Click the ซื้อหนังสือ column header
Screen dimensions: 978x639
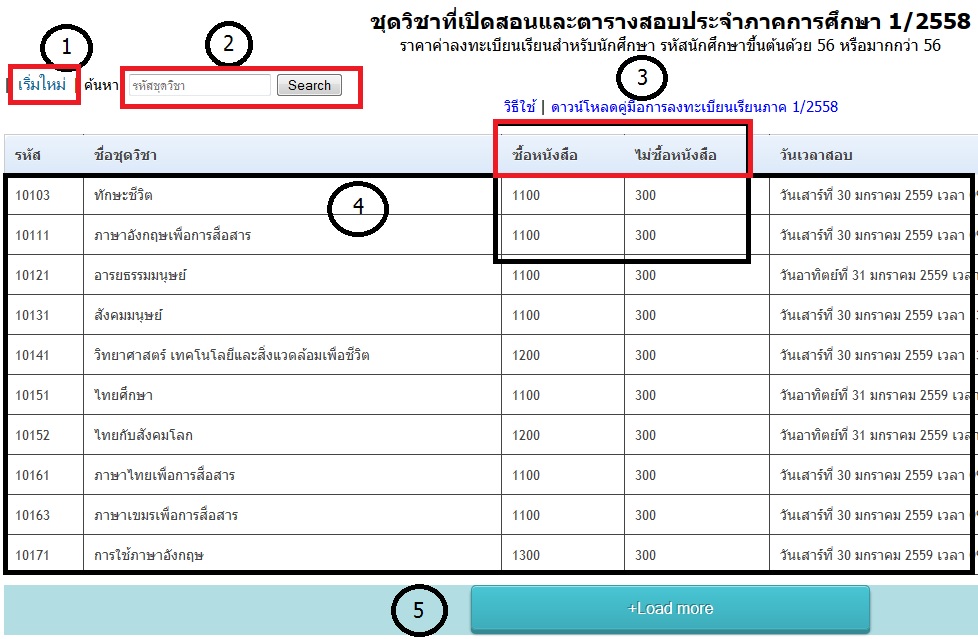point(544,155)
